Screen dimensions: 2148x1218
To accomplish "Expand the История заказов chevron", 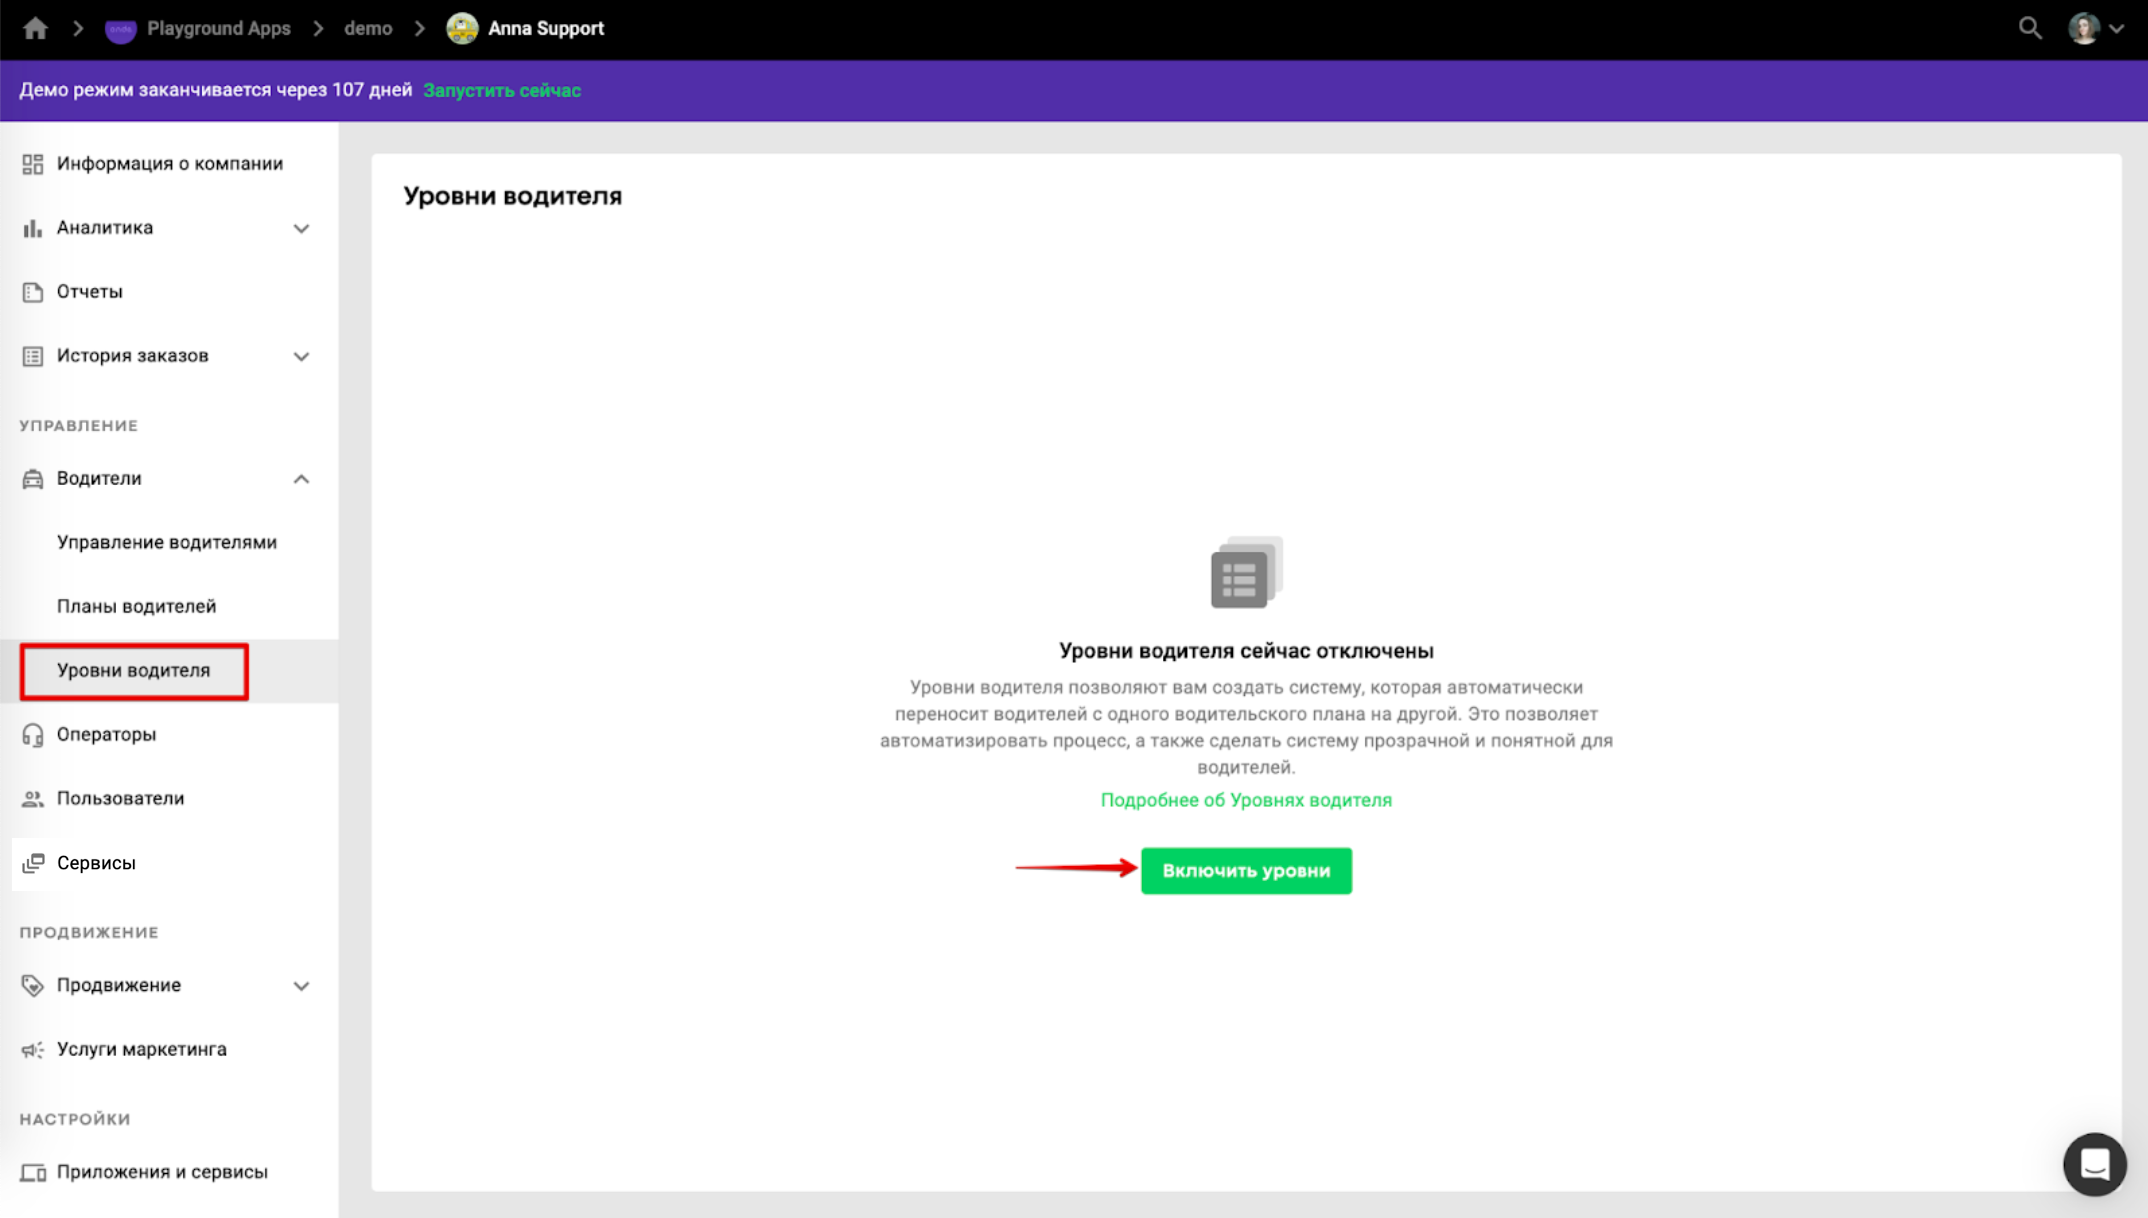I will click(x=301, y=357).
